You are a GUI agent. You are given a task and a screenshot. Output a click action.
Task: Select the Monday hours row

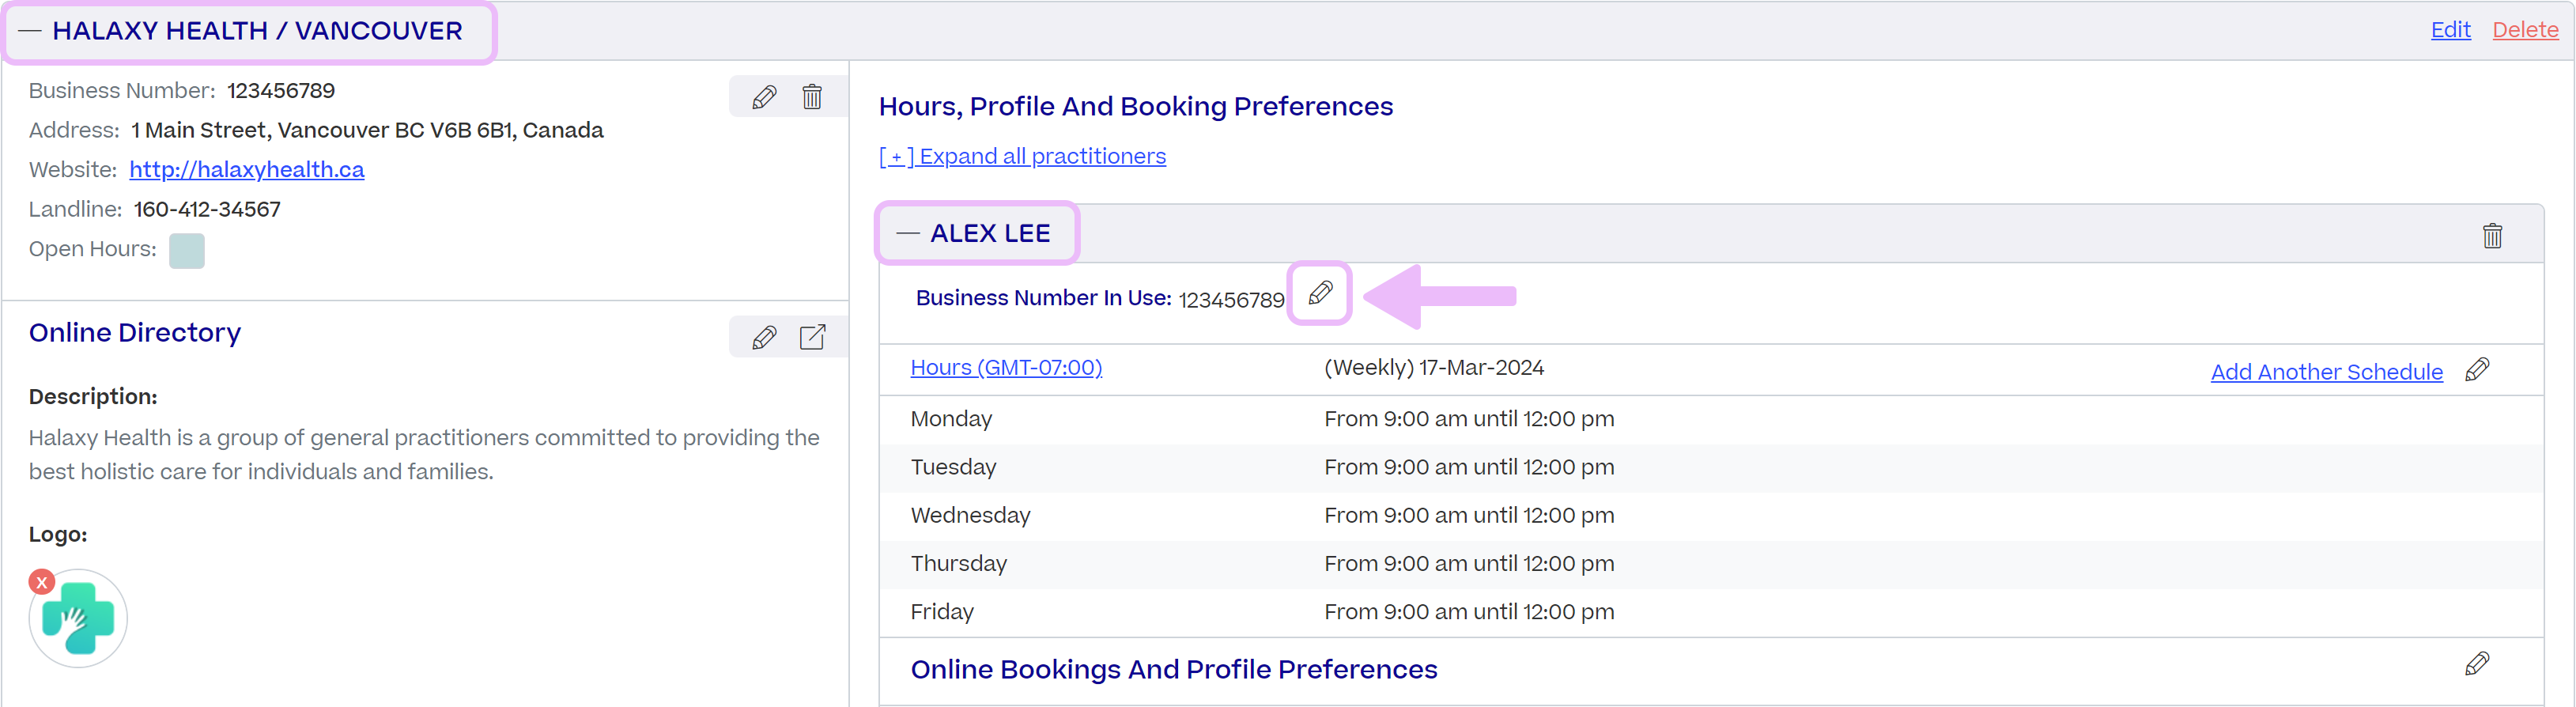pyautogui.click(x=1262, y=419)
